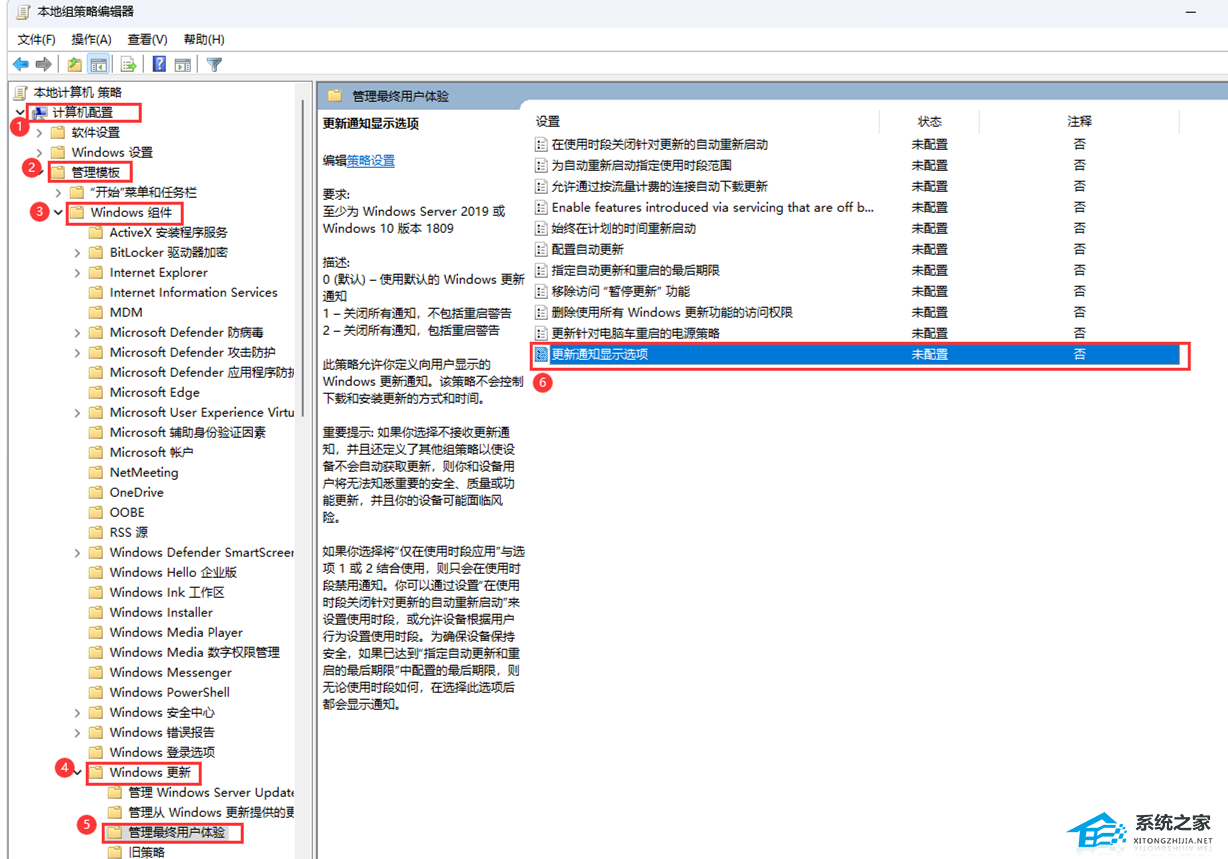Click the folder icon beside 软件设置

pos(58,132)
